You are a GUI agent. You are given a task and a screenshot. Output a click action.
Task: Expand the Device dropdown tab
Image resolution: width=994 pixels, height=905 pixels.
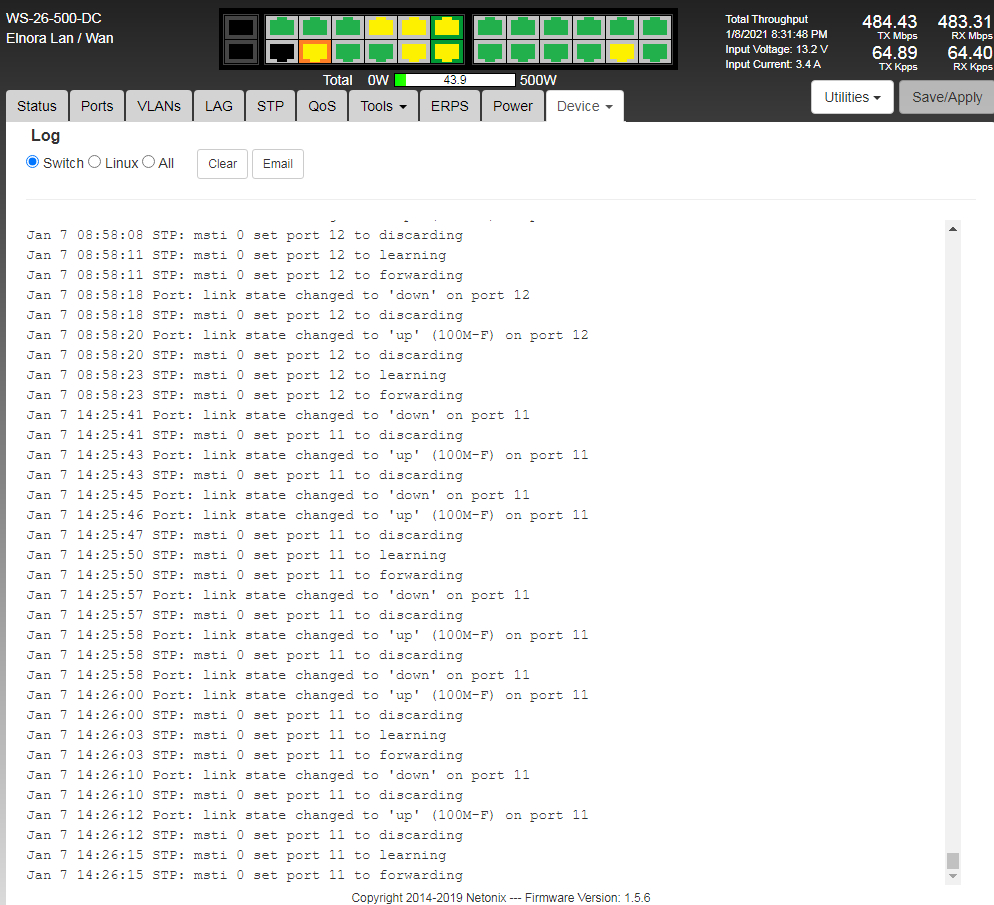tap(584, 106)
